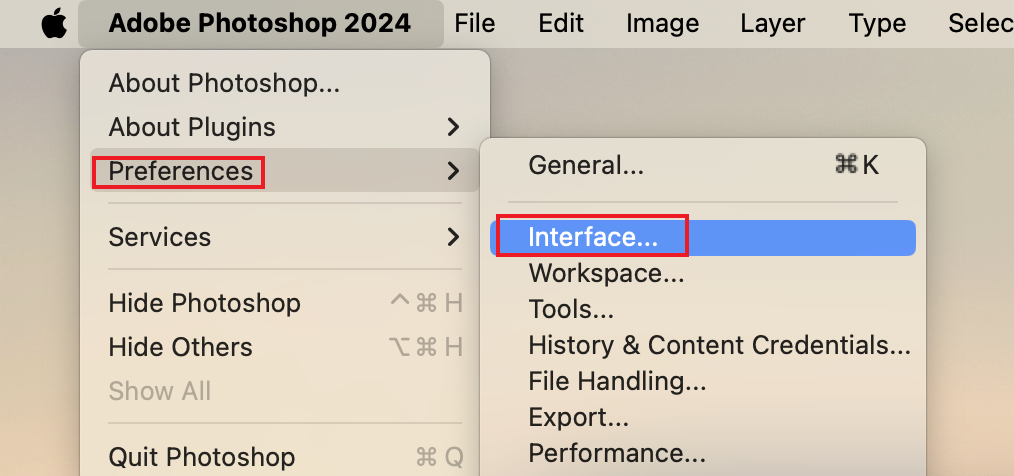Open the Apple menu

(x=54, y=24)
